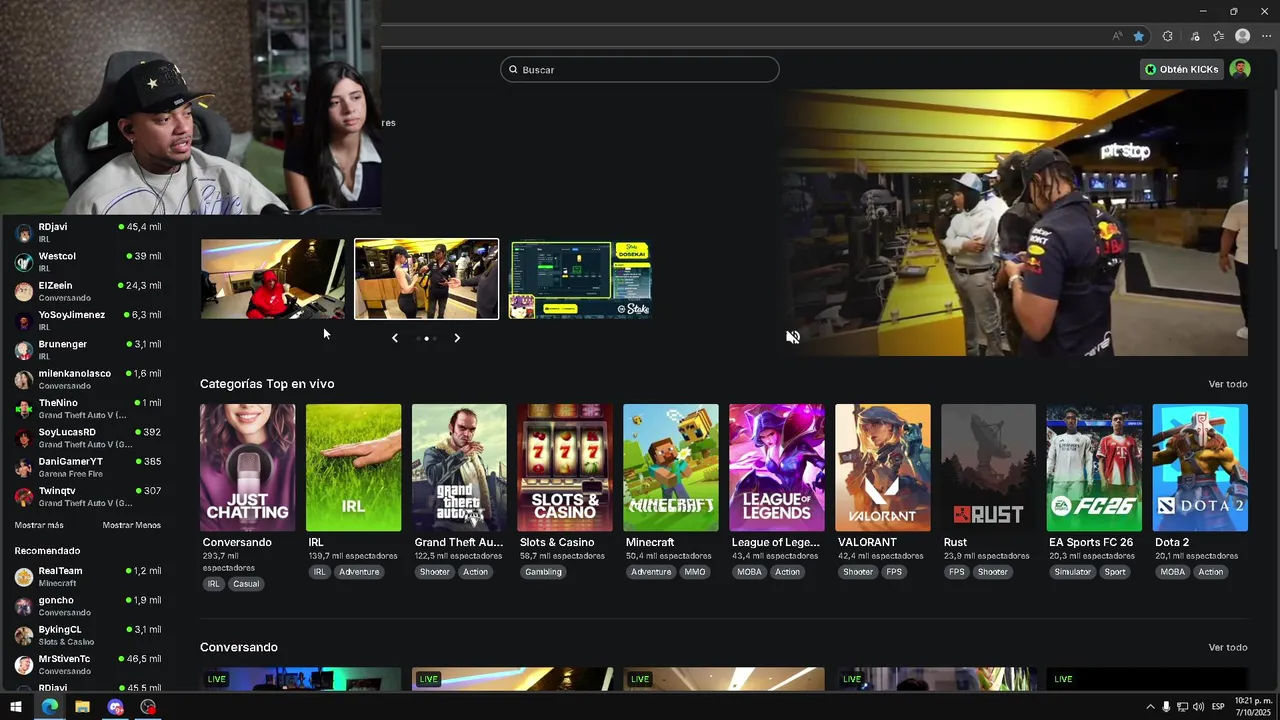
Task: Open MrStivenTc's avatar under Recomendado
Action: pyautogui.click(x=24, y=665)
